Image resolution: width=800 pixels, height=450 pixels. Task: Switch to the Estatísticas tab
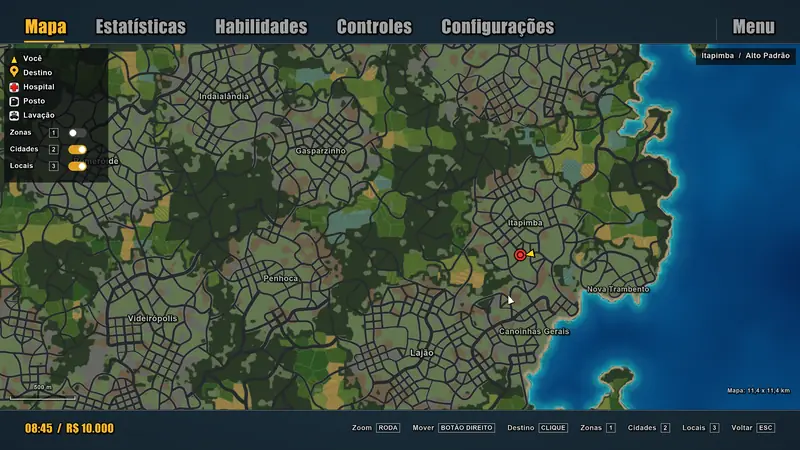point(141,27)
